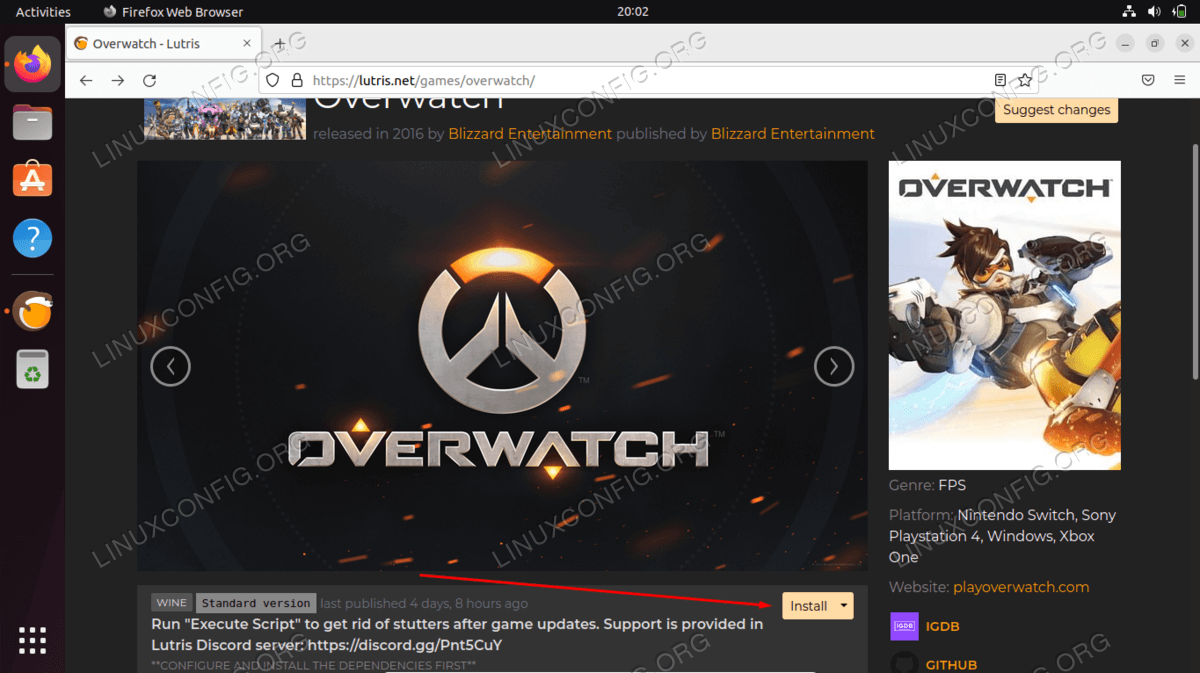
Task: Show Applications grid in the dock
Action: (33, 640)
